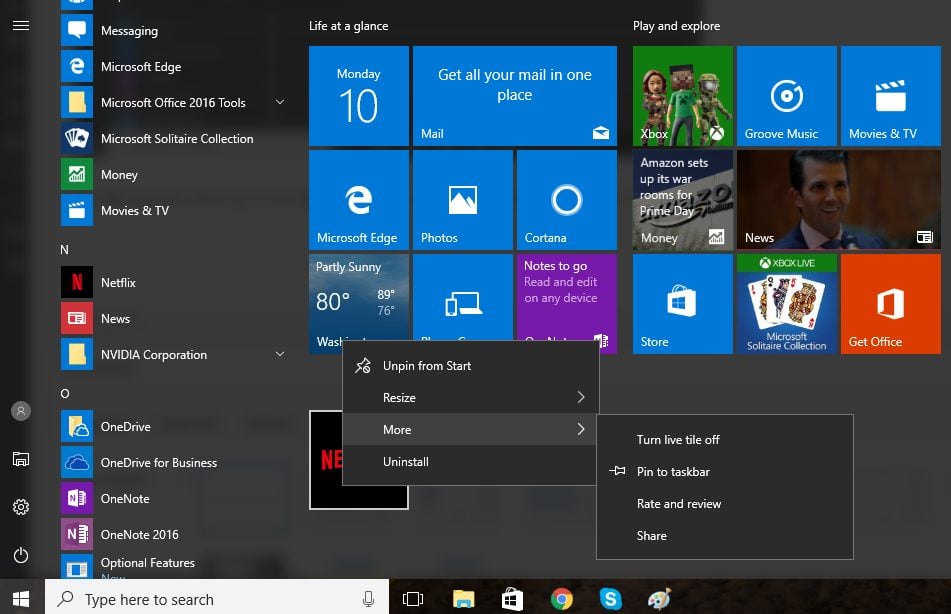Image resolution: width=951 pixels, height=614 pixels.
Task: Click the Type here to search box
Action: (x=217, y=599)
